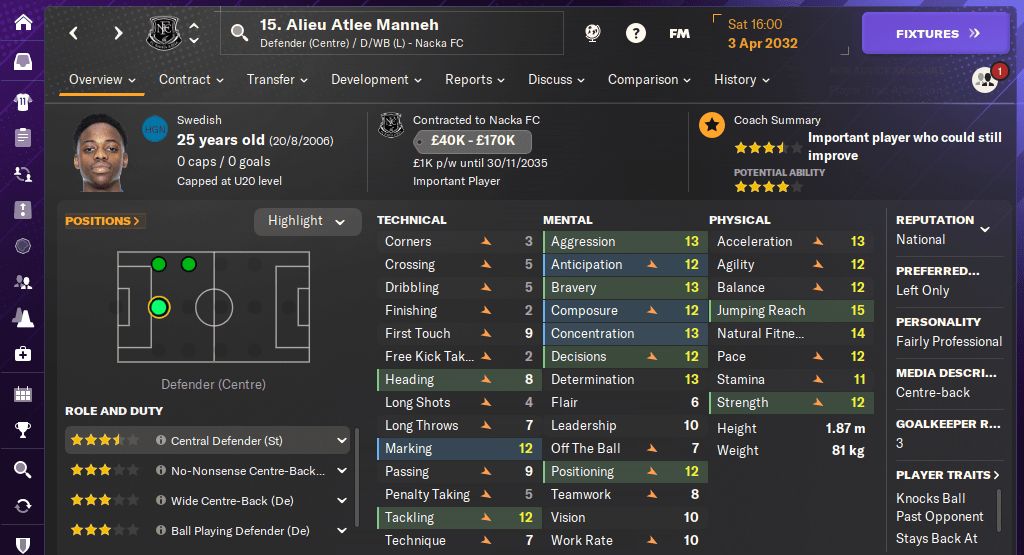The height and width of the screenshot is (555, 1024).
Task: Click the player search magnifier field
Action: (239, 33)
